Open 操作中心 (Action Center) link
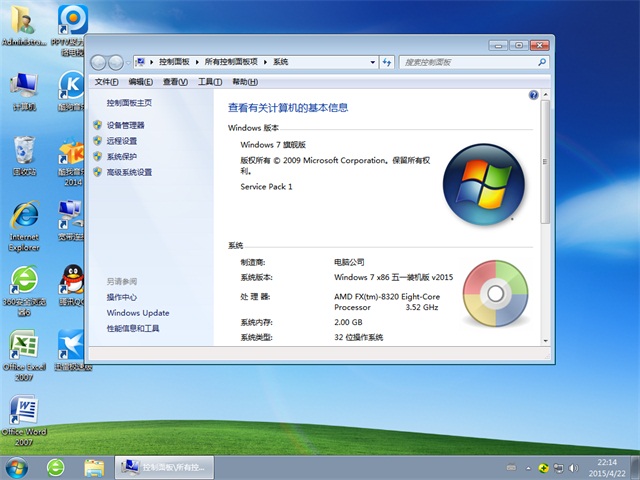Screen dimensions: 640x480 point(122,297)
